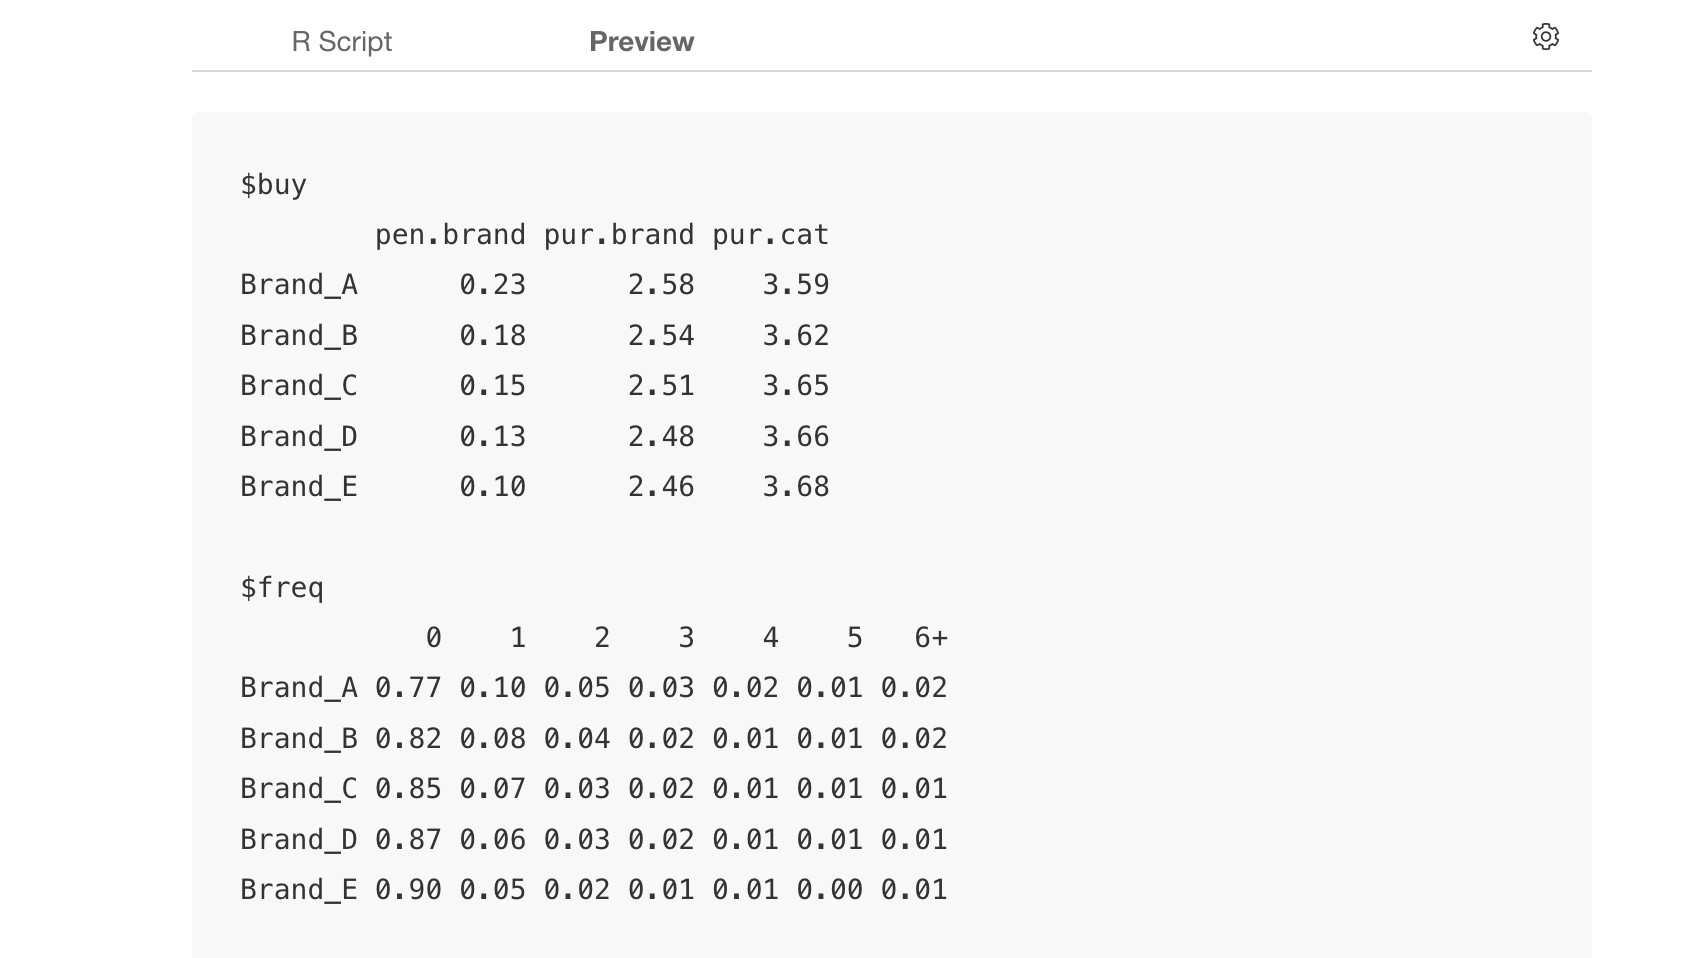Click Brand_D label in the $freq table
This screenshot has height=958, width=1682.
pos(299,840)
